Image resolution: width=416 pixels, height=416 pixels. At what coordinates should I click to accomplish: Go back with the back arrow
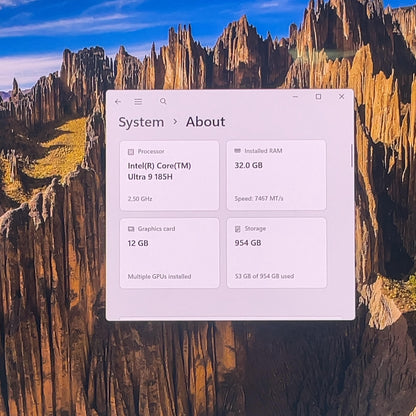[x=118, y=102]
